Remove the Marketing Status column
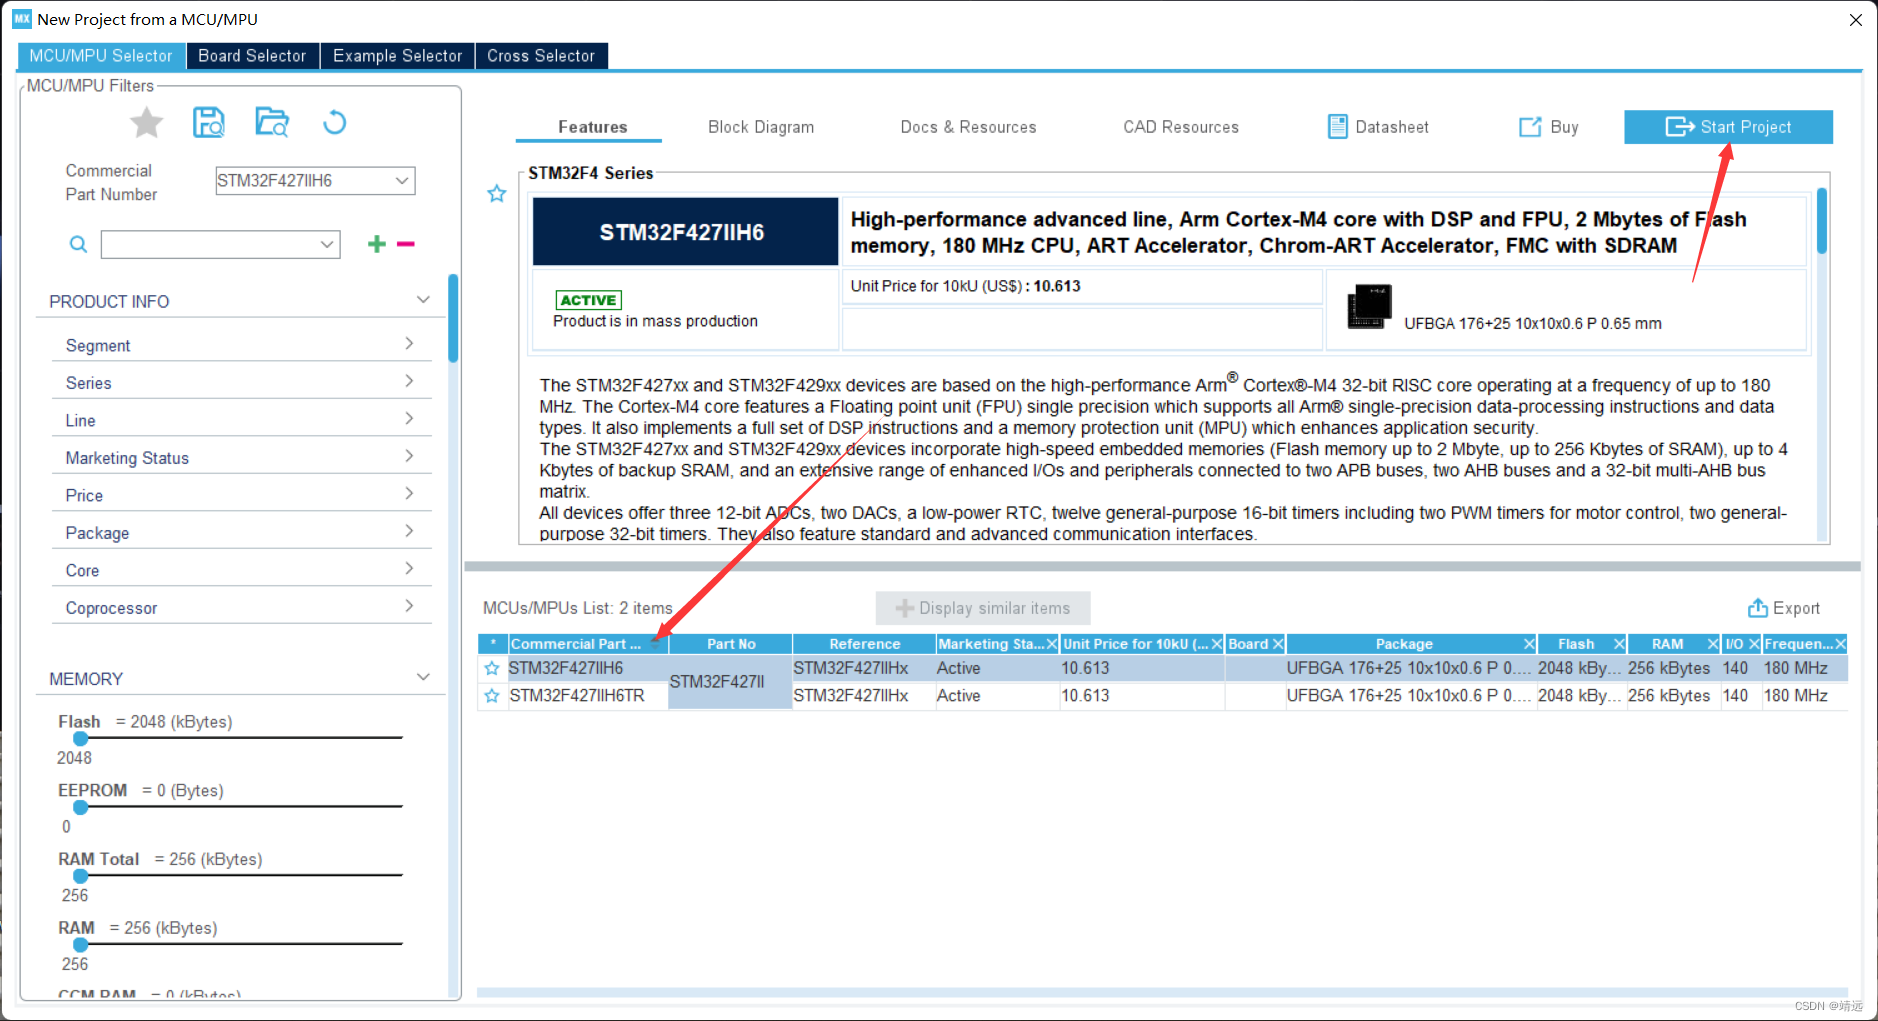The image size is (1878, 1021). pos(1052,644)
